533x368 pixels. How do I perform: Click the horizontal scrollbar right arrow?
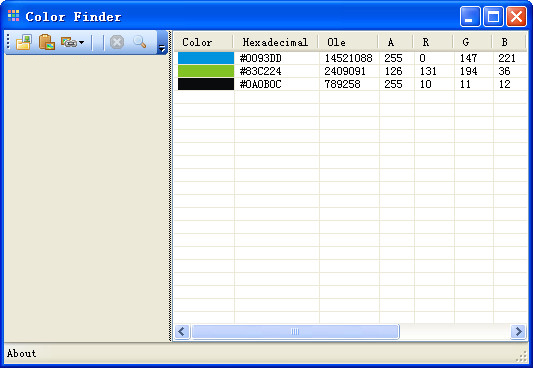(x=519, y=331)
